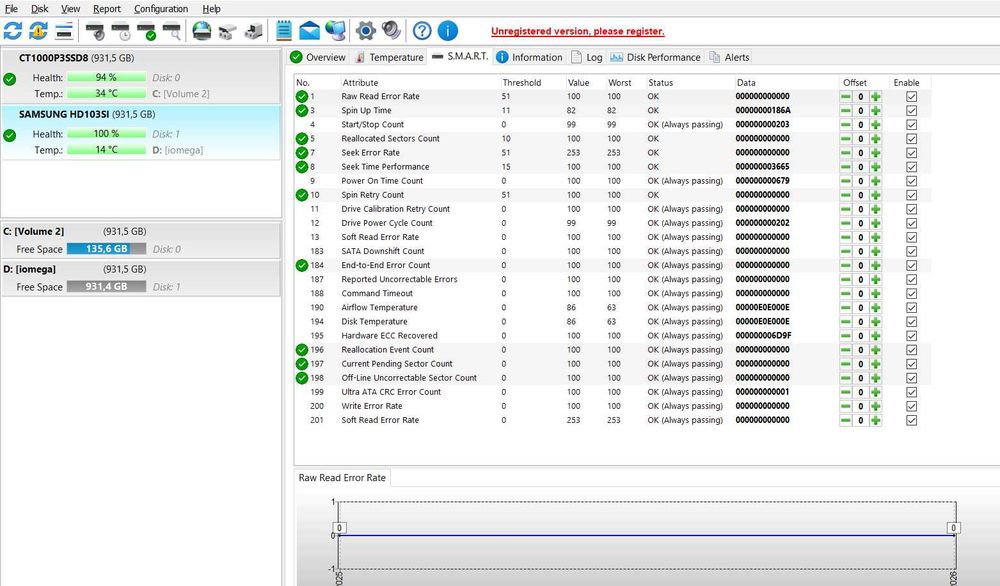This screenshot has width=1000, height=586.
Task: Click the disk with clock toolbar icon
Action: [x=121, y=31]
